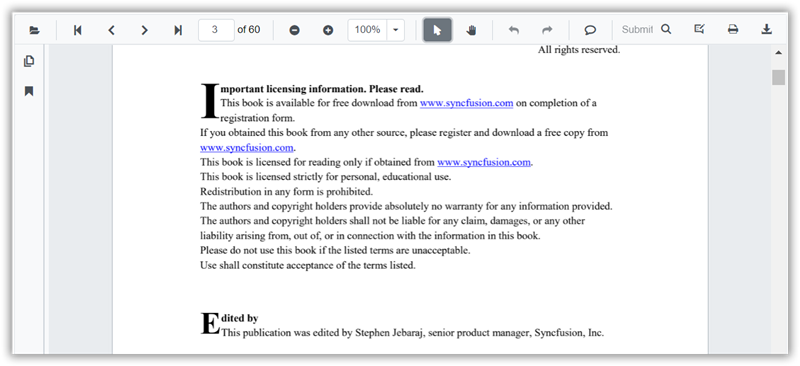
Task: Click the 'of 60' page count label
Action: (248, 30)
